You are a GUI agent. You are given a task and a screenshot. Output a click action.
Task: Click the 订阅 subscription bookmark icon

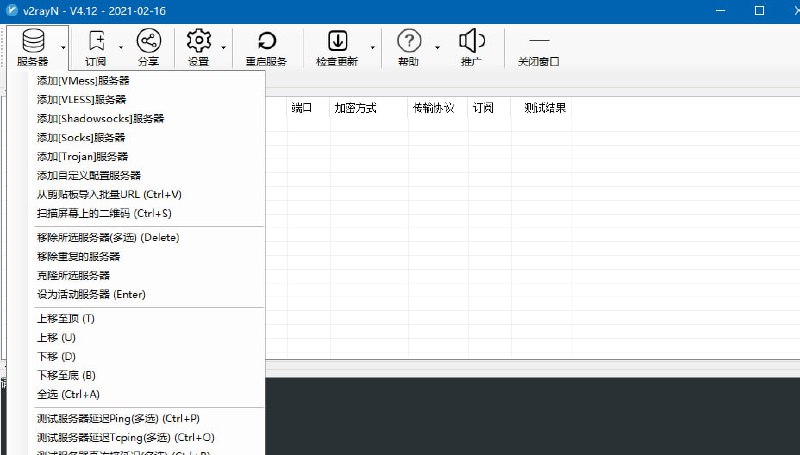(96, 41)
